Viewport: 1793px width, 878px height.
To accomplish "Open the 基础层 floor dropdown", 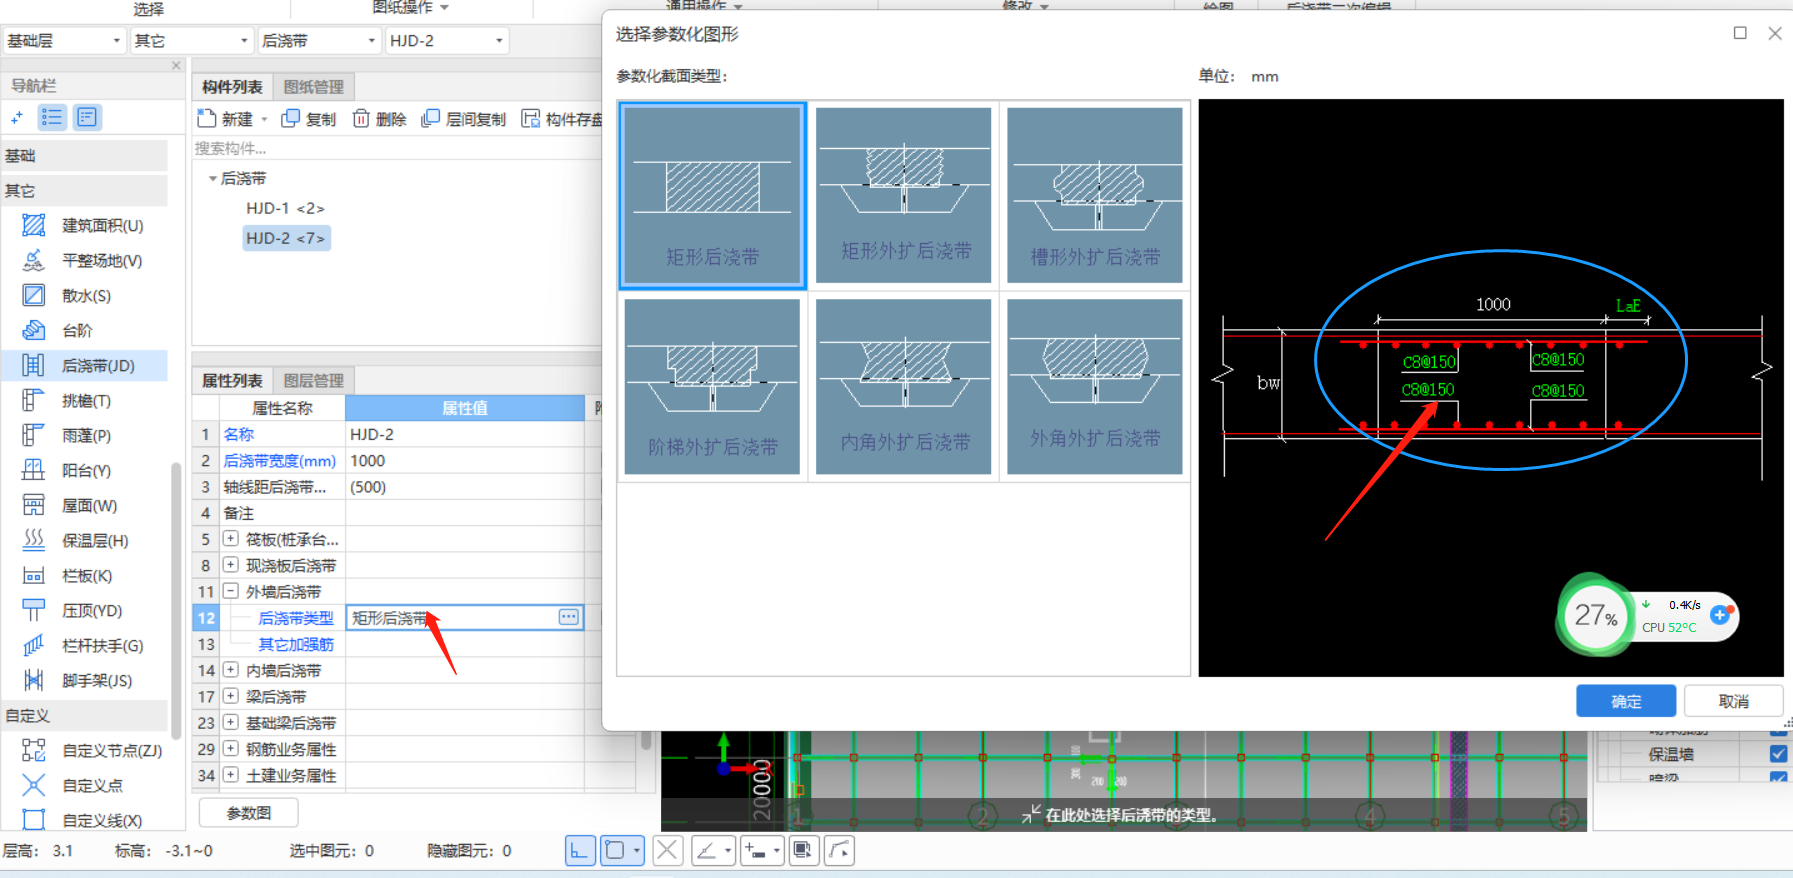I will (x=64, y=41).
